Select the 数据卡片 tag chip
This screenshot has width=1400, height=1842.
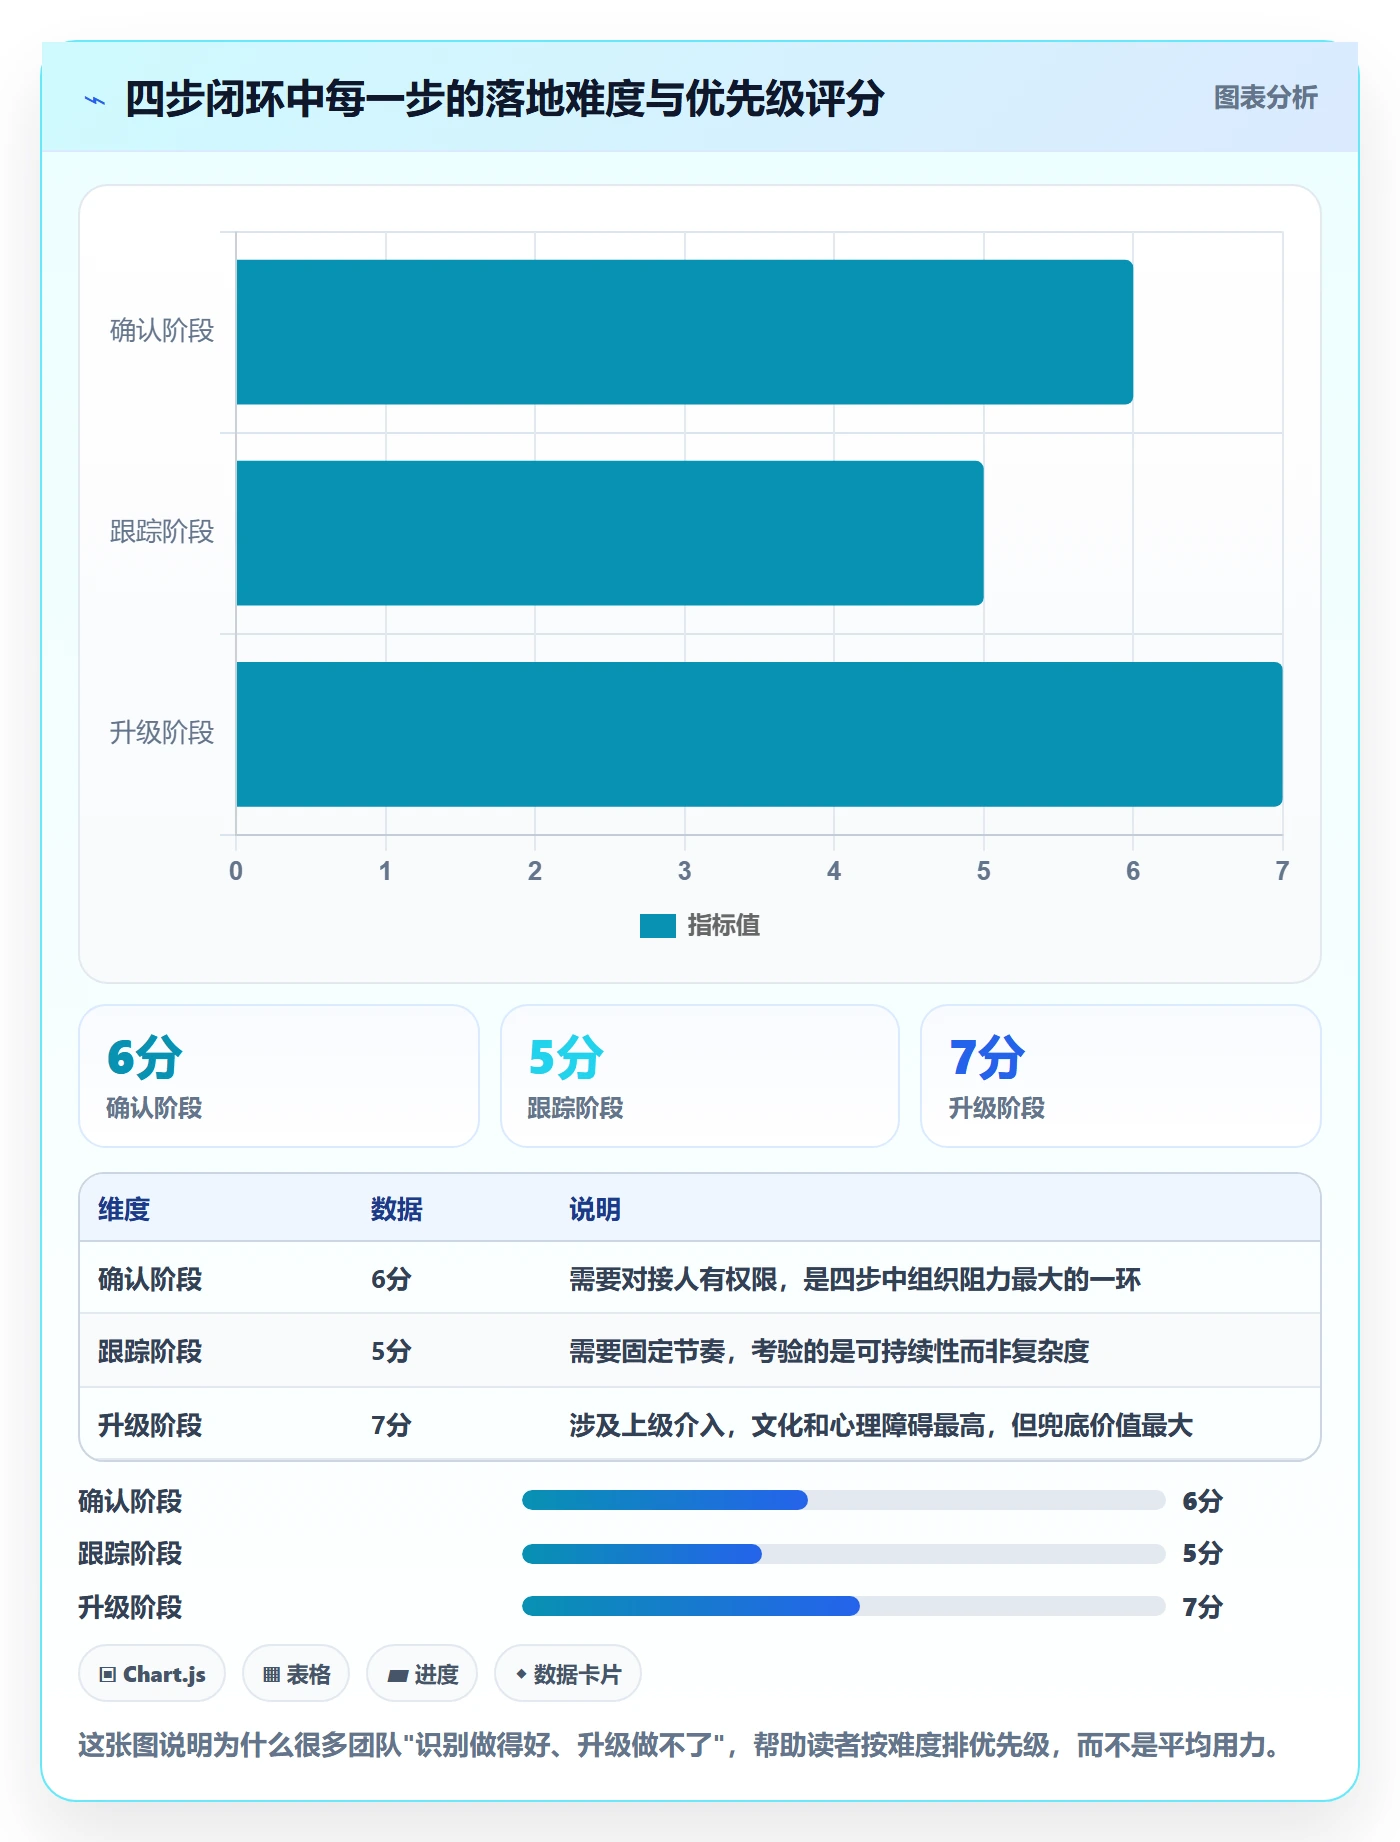click(568, 1674)
